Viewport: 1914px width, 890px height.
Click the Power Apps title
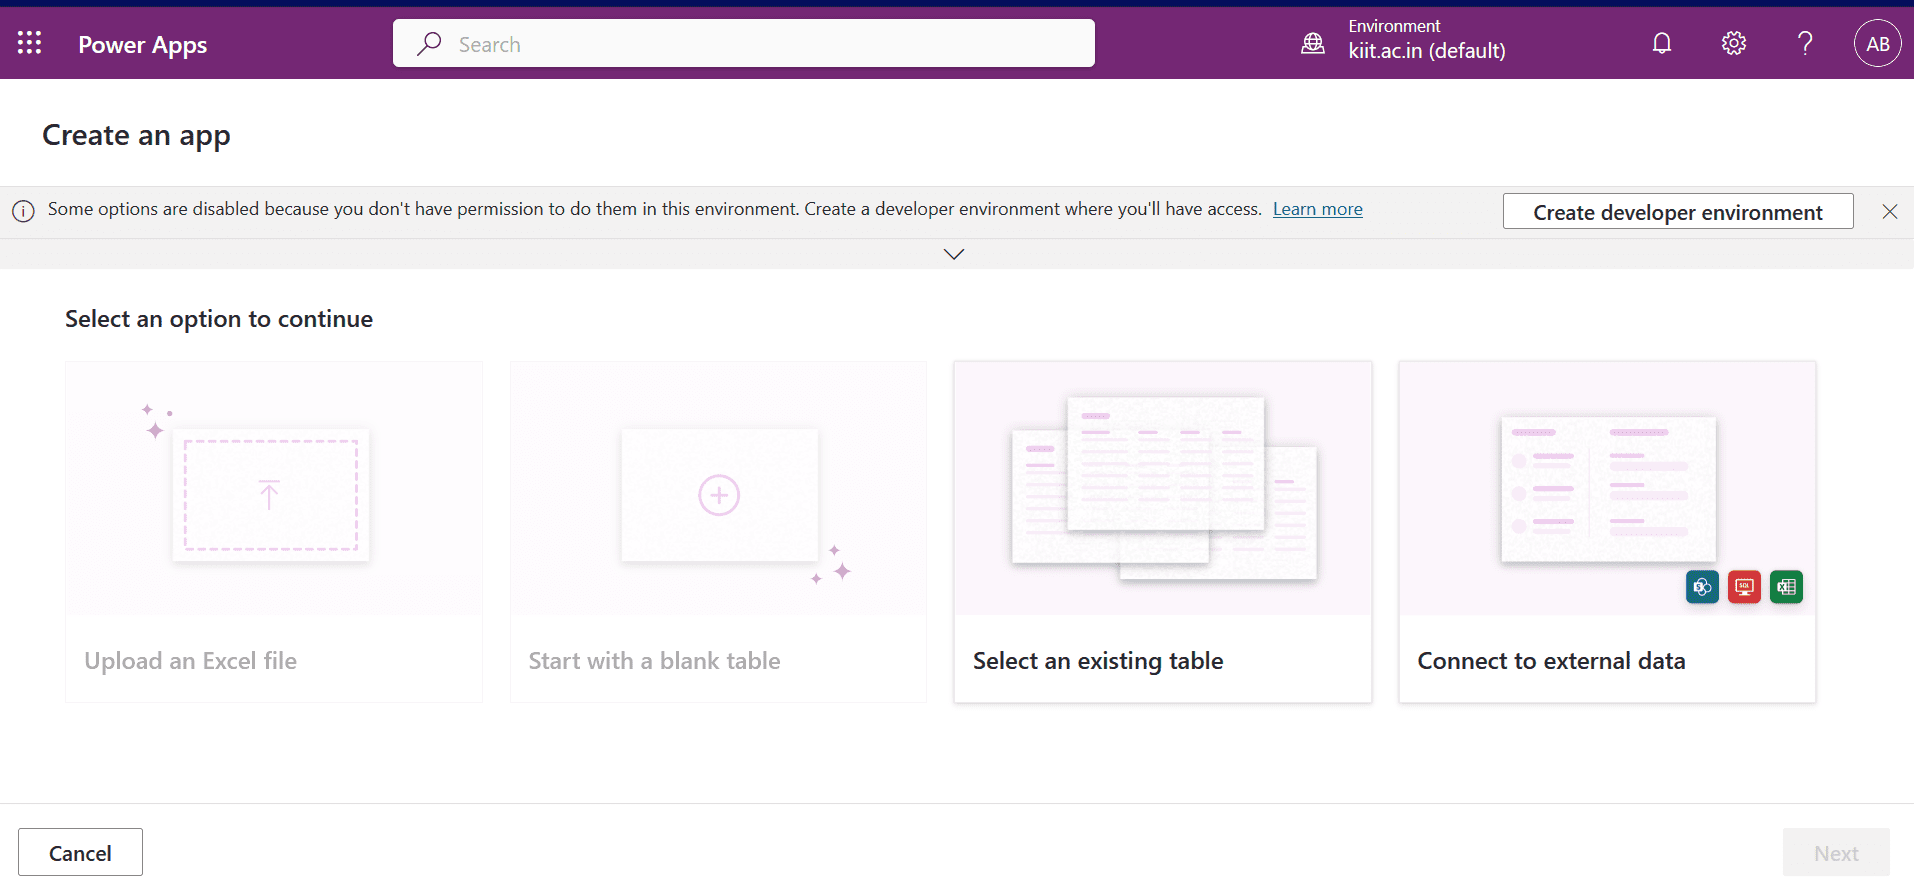click(x=143, y=45)
